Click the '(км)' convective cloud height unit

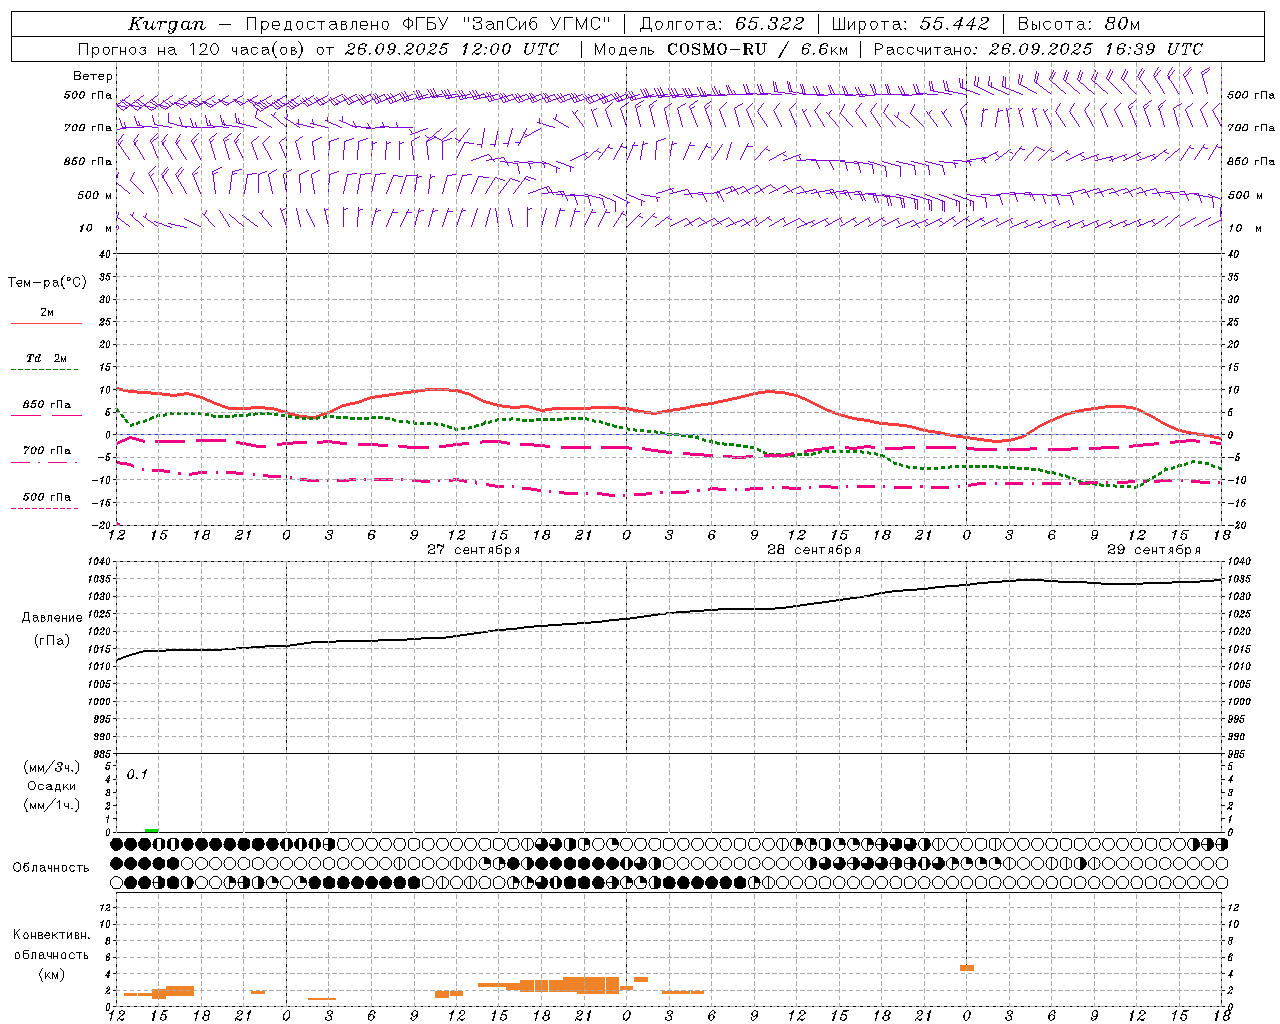tap(51, 974)
